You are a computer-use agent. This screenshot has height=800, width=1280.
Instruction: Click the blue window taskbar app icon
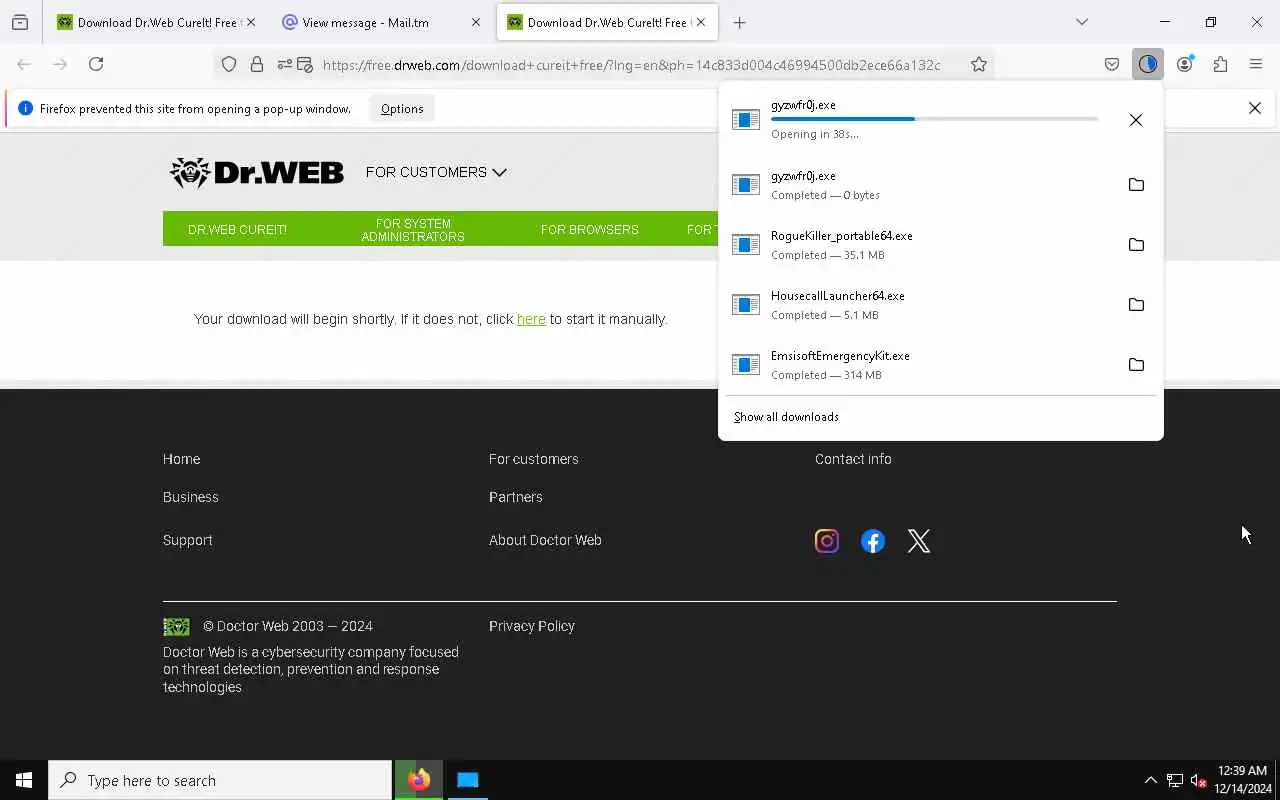pos(468,780)
